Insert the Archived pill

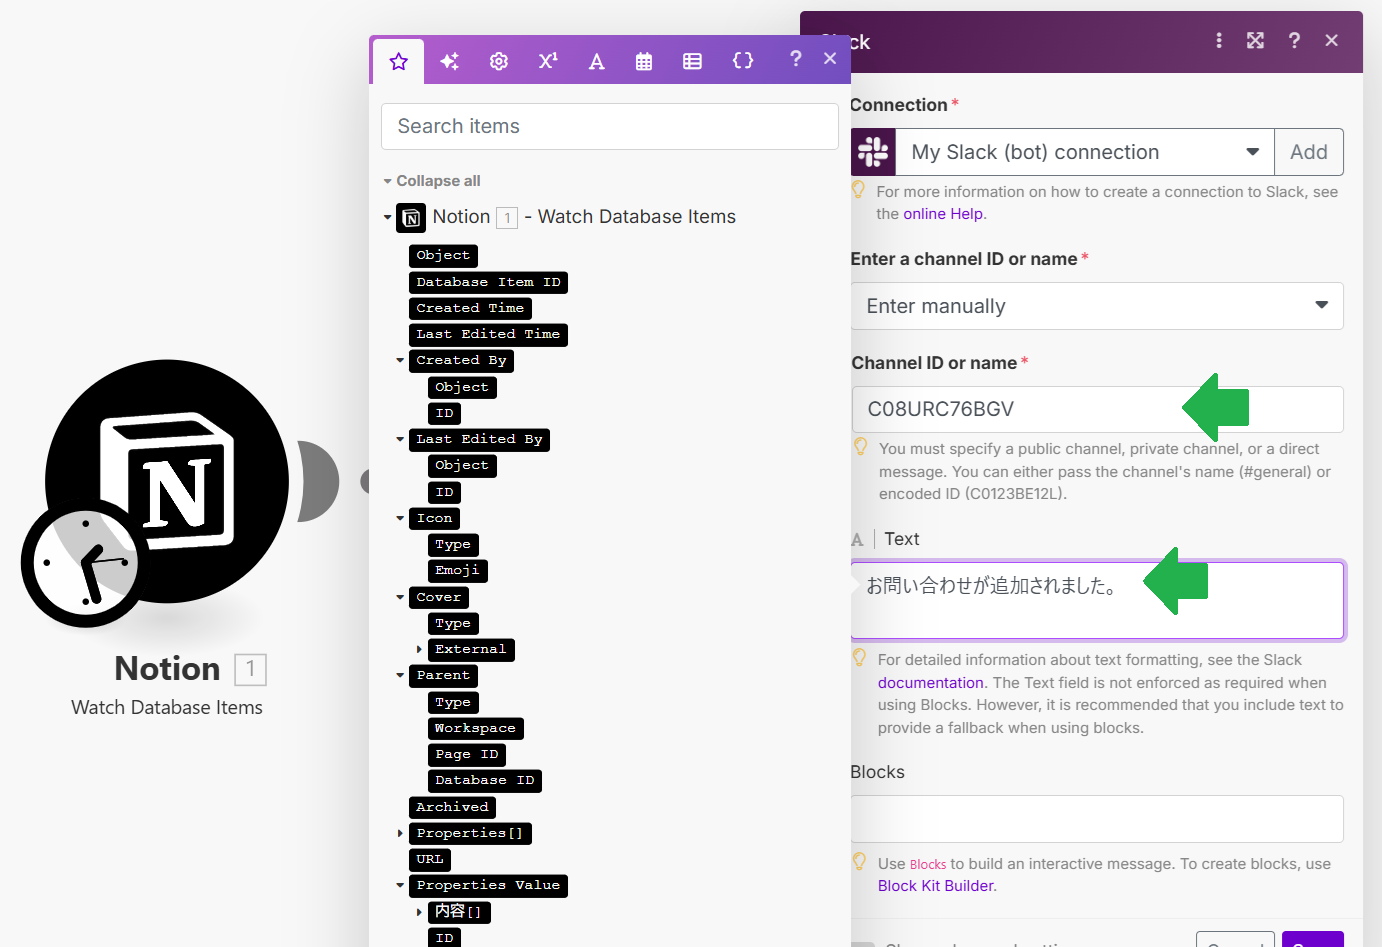click(452, 807)
